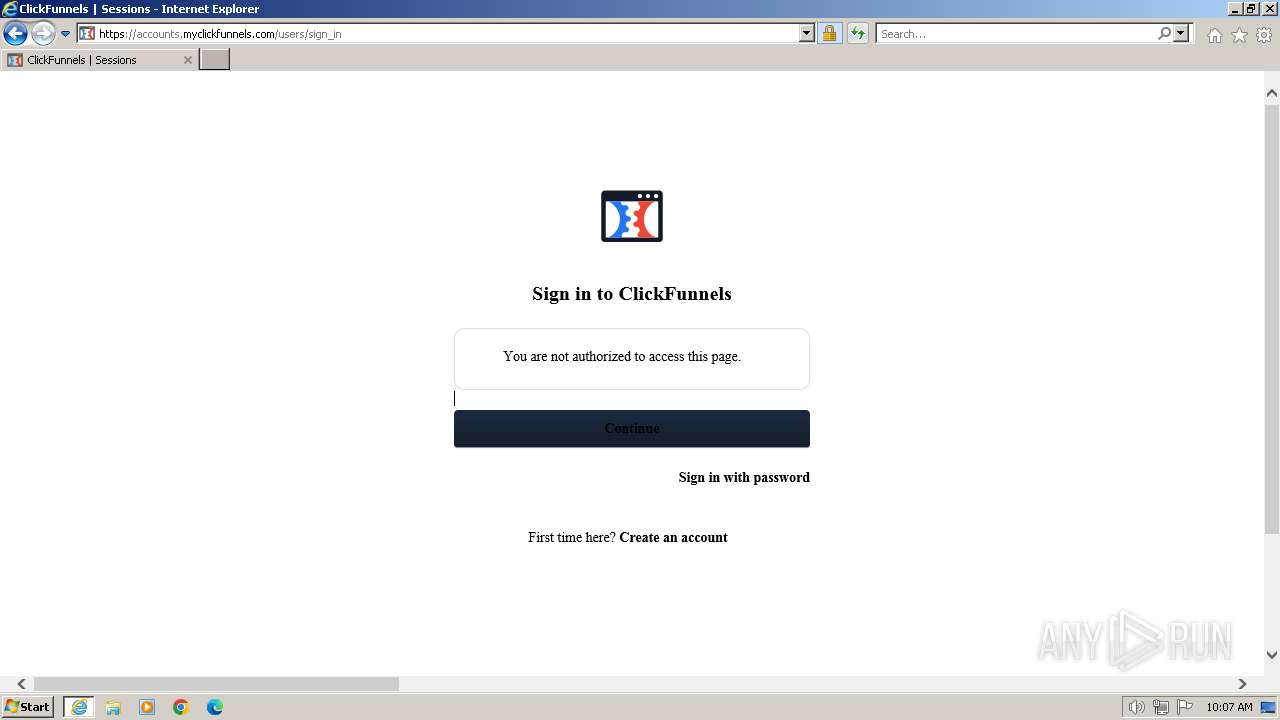Follow the Create an account link
This screenshot has height=720, width=1280.
pyautogui.click(x=673, y=537)
